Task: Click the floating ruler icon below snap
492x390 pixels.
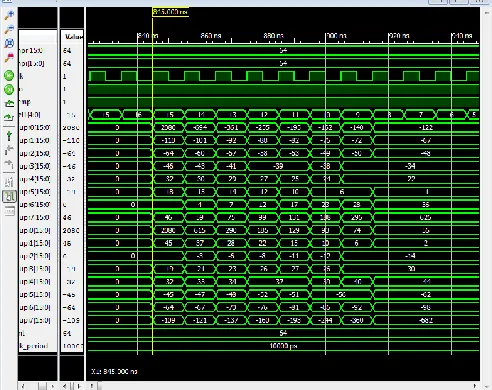Action: click(x=9, y=211)
